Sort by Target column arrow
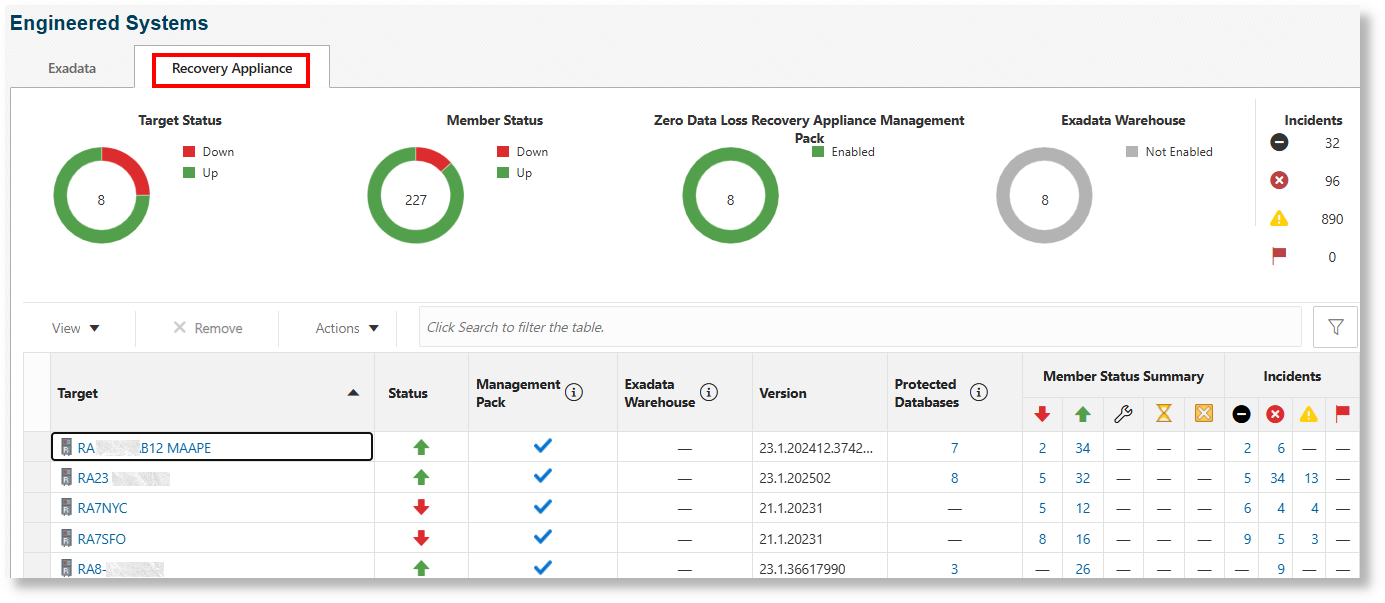The image size is (1385, 603). (353, 393)
